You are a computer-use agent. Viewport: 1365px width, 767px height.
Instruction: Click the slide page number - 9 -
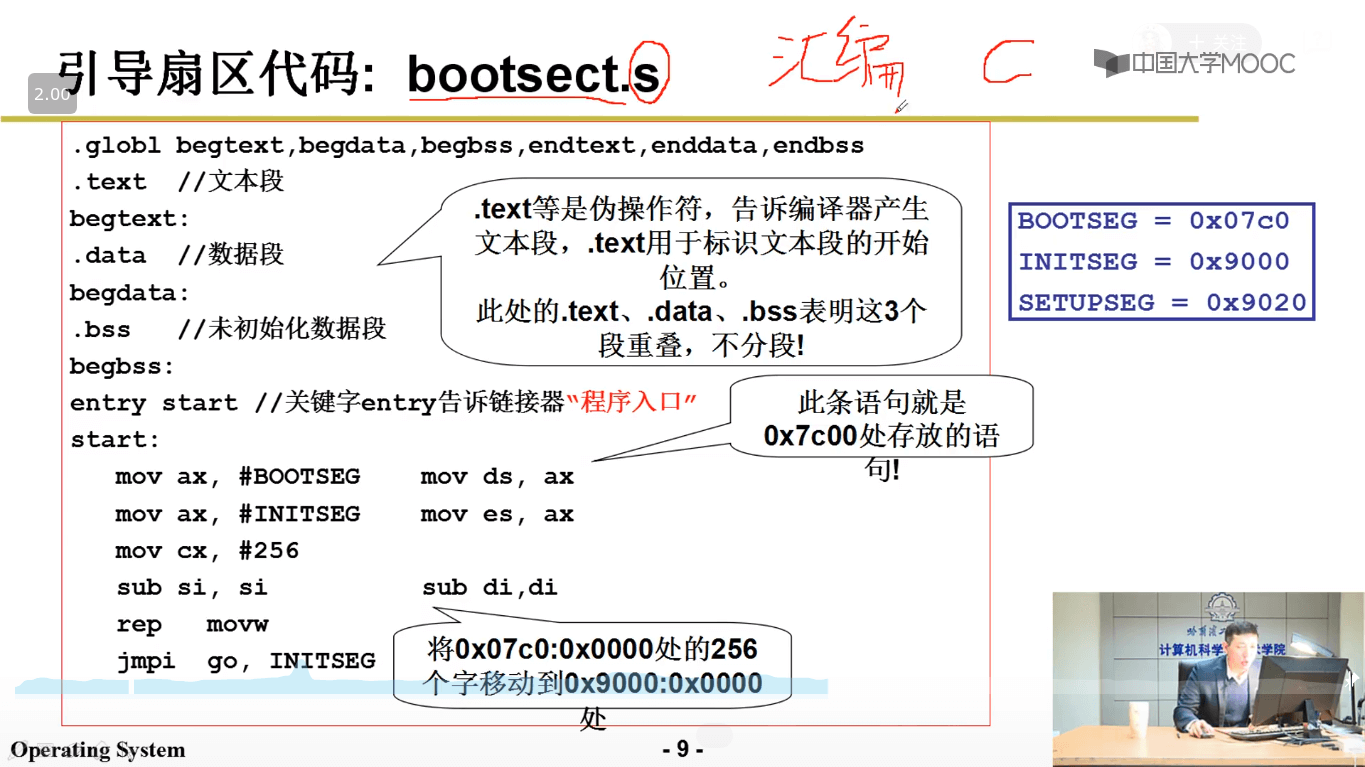683,749
